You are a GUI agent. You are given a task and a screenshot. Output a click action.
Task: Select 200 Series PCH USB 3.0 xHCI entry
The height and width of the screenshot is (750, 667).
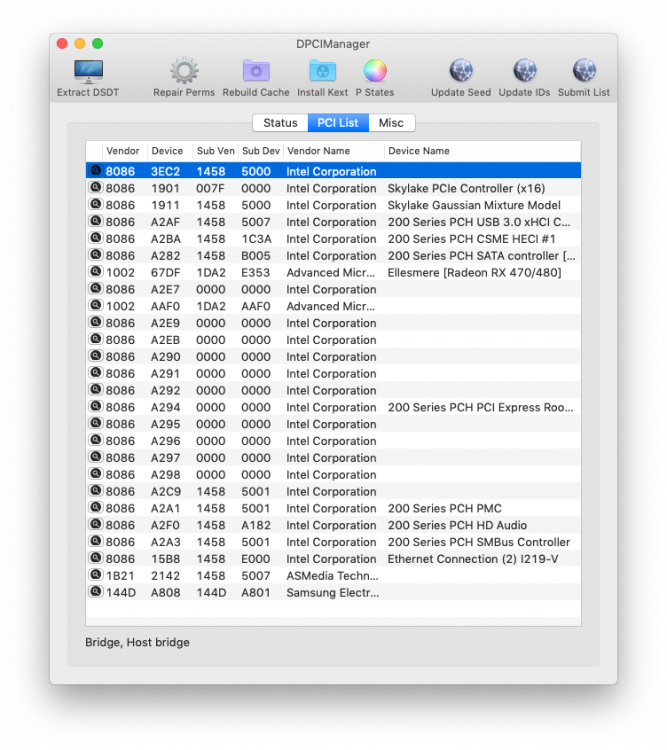coord(479,222)
